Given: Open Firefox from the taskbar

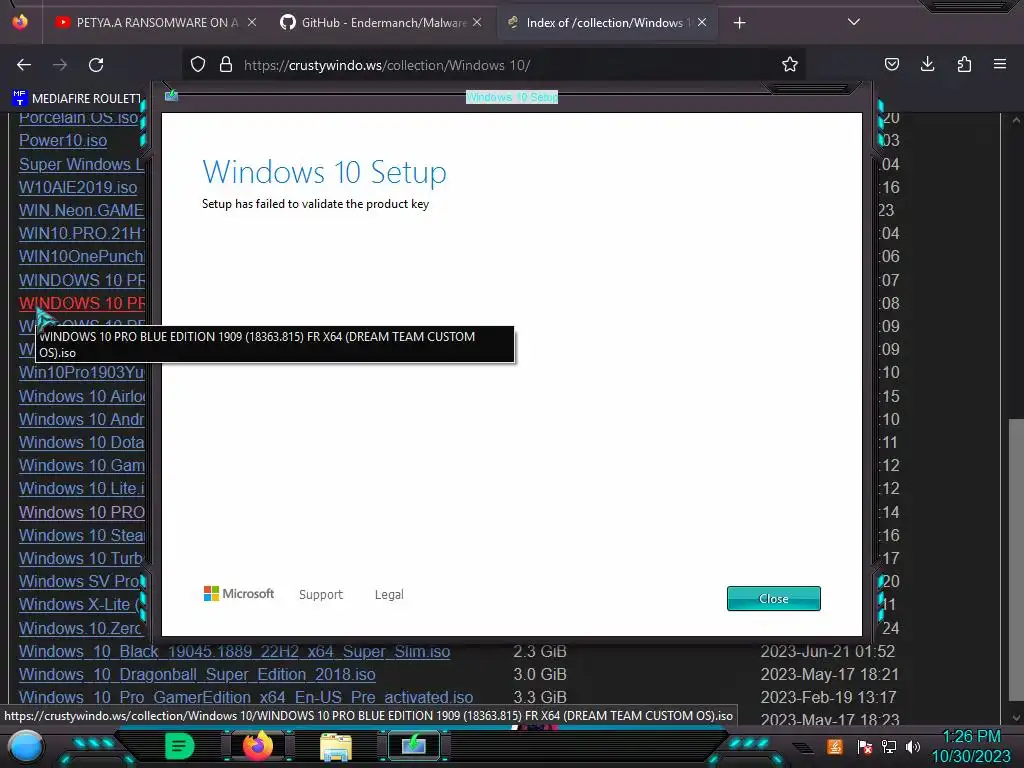Looking at the screenshot, I should coord(257,746).
